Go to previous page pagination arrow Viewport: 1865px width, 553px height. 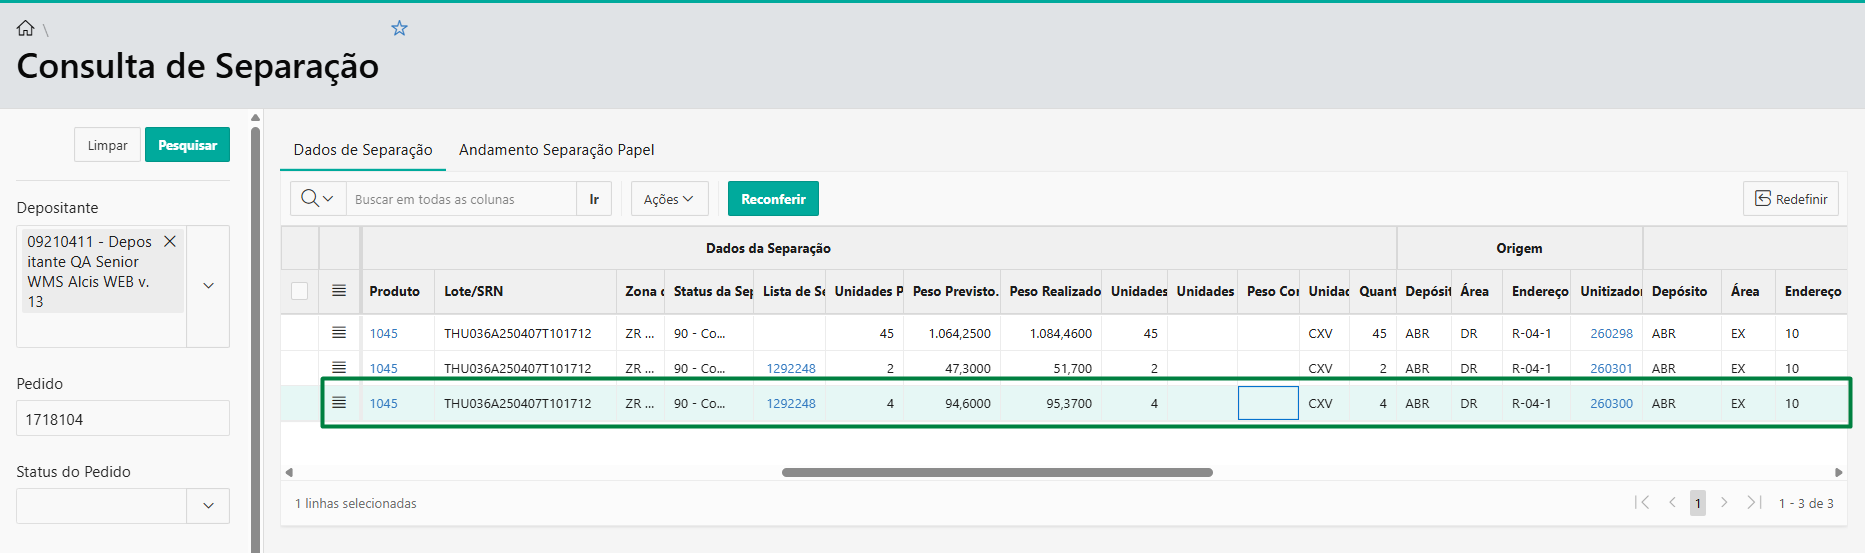click(1672, 503)
